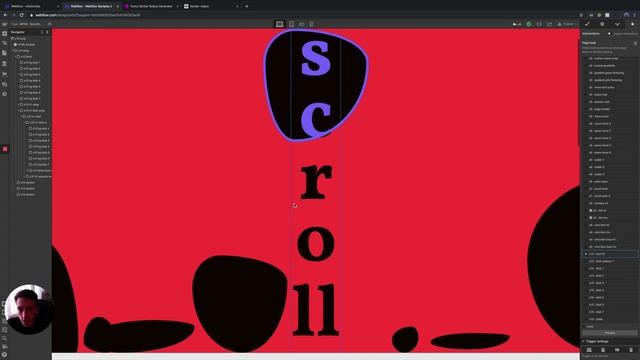Switch to the element Settings gear tab
This screenshot has width=640, height=360.
[602, 24]
